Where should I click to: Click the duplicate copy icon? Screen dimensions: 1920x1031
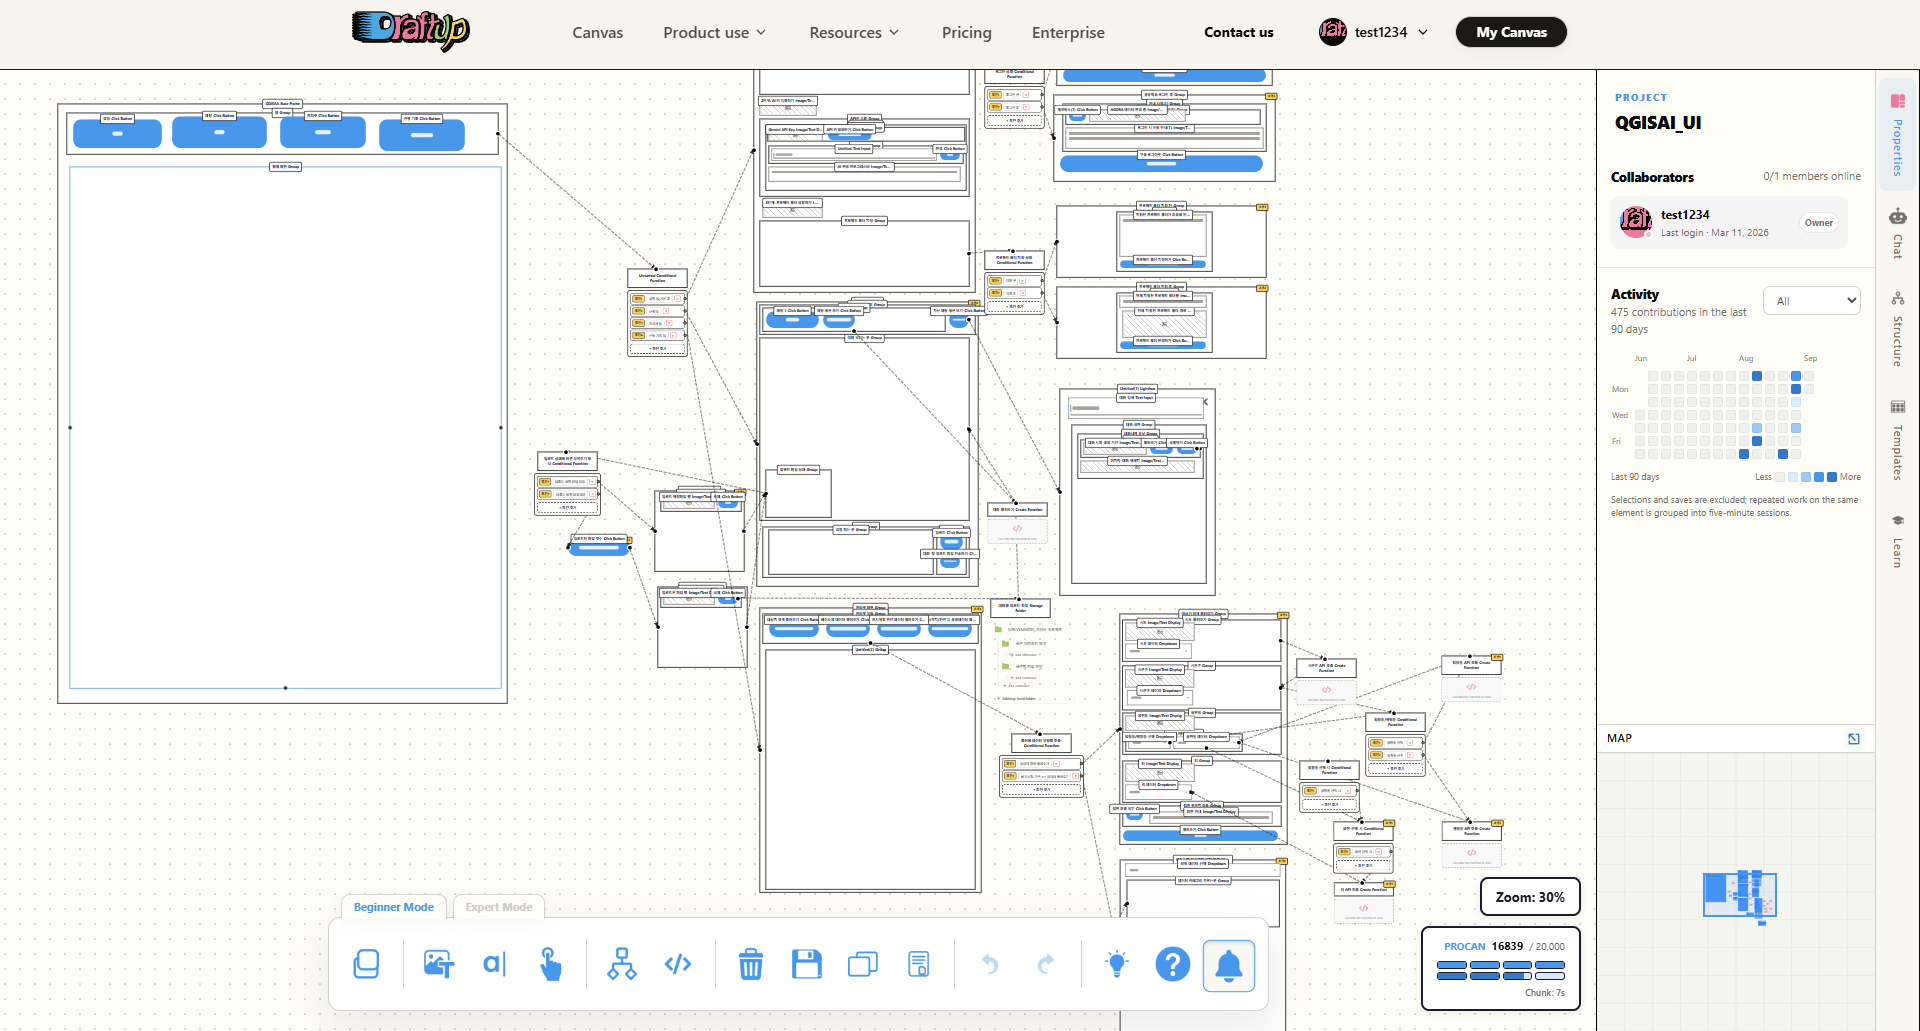(x=862, y=964)
